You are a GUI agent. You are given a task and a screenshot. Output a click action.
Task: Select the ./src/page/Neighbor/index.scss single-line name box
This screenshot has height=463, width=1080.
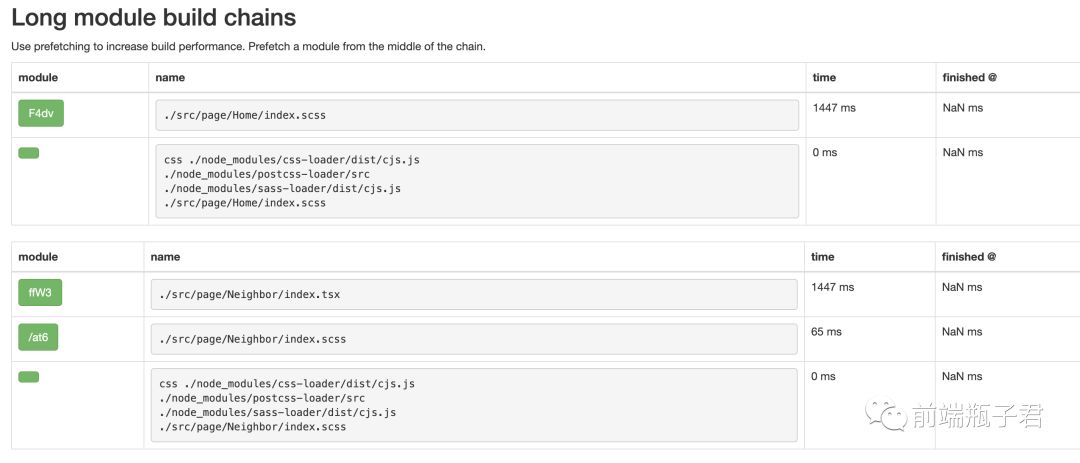pos(474,339)
